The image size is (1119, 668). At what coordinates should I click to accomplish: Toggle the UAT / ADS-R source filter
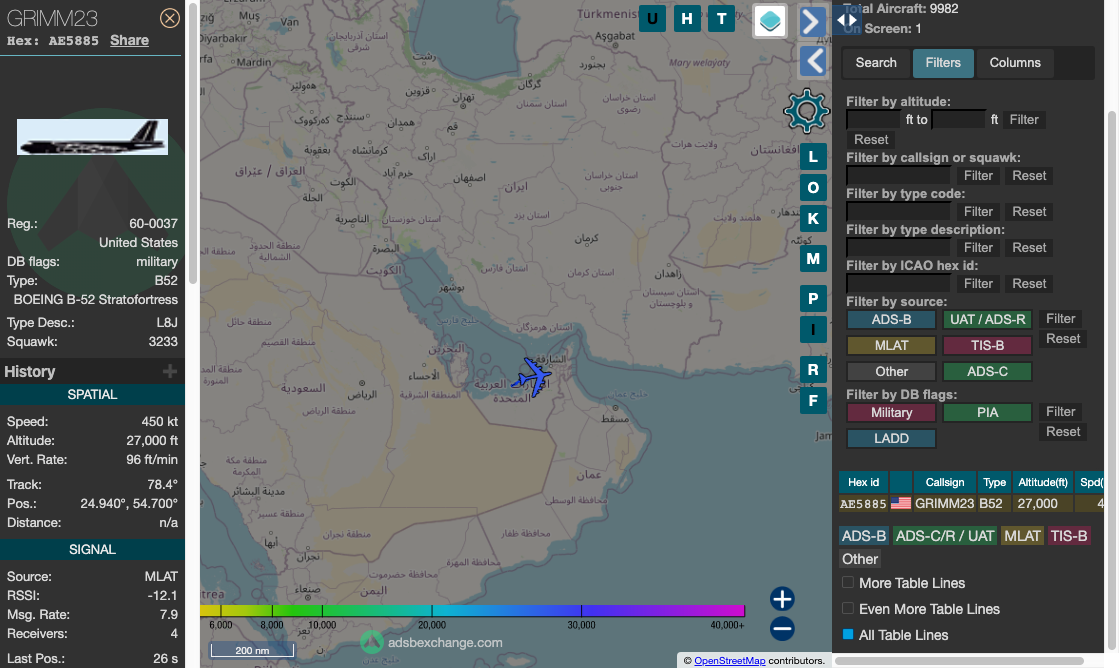tap(987, 320)
